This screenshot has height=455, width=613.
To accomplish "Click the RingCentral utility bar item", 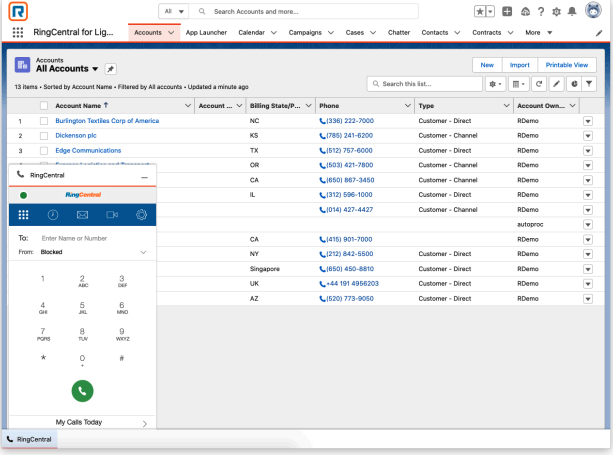I will pos(29,439).
